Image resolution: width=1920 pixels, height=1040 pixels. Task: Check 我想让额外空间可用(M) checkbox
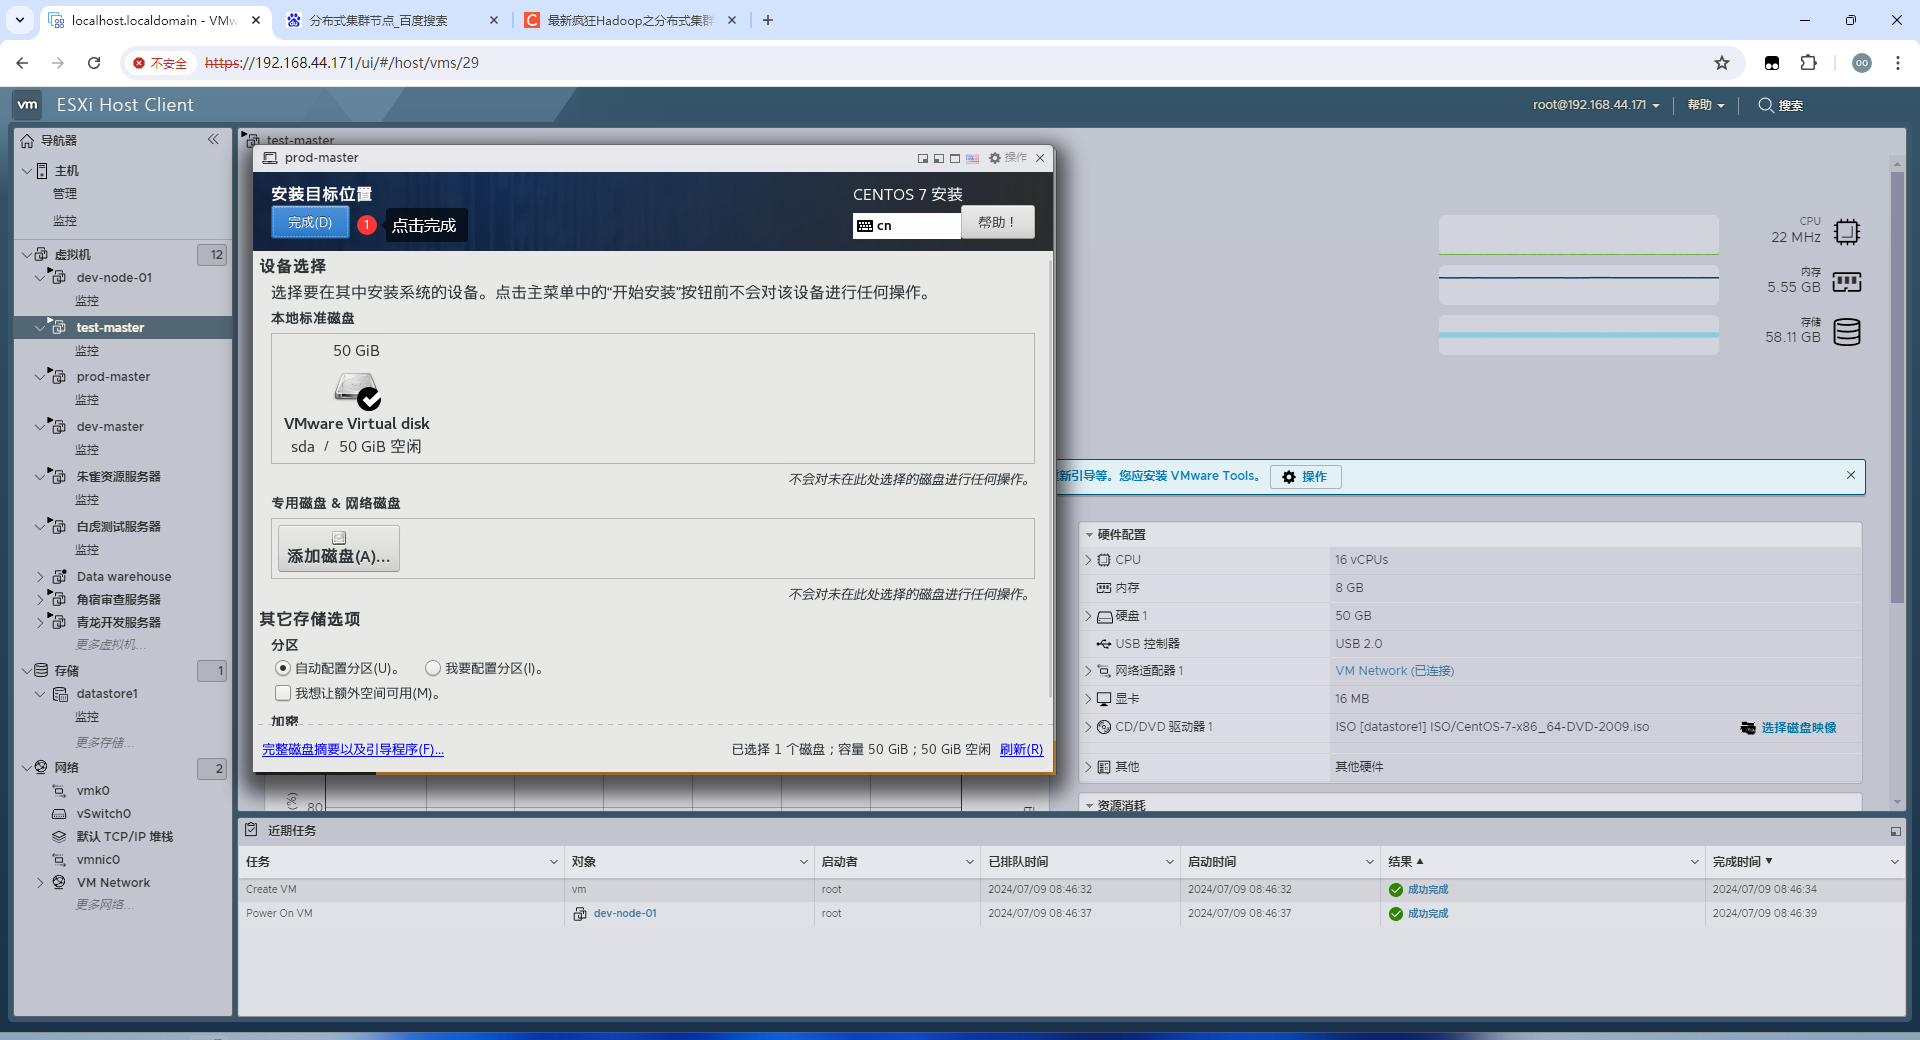[283, 693]
